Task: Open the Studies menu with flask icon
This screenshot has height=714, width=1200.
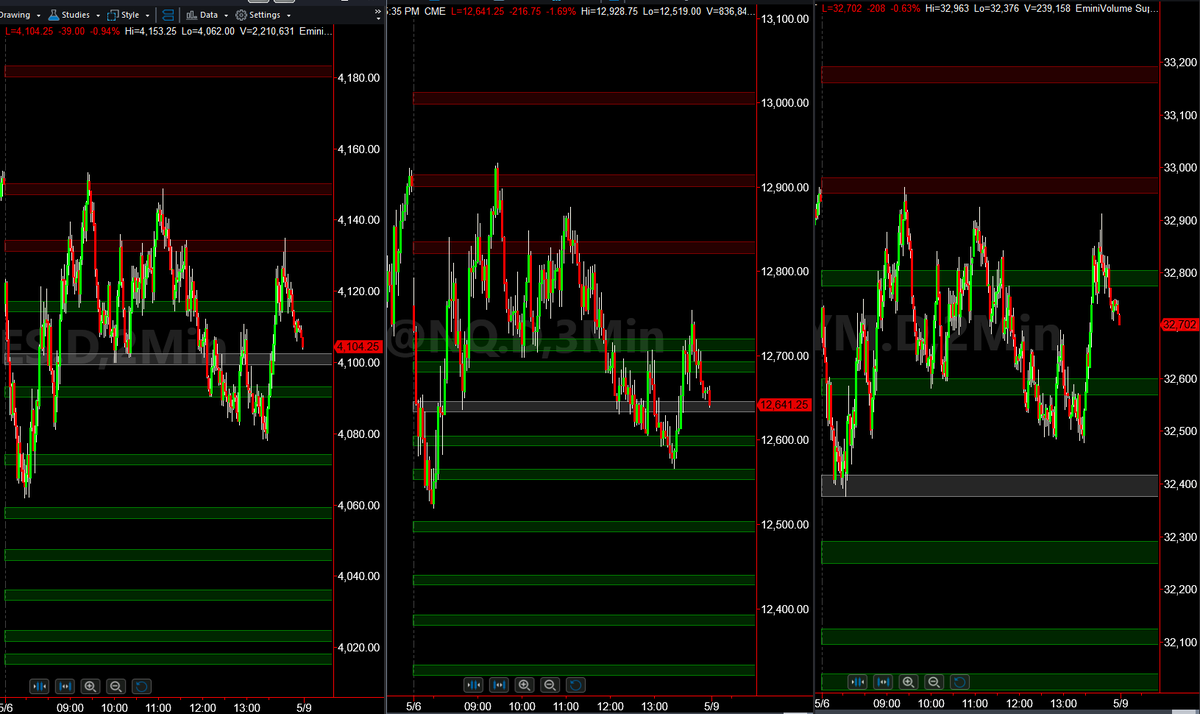Action: click(x=75, y=15)
